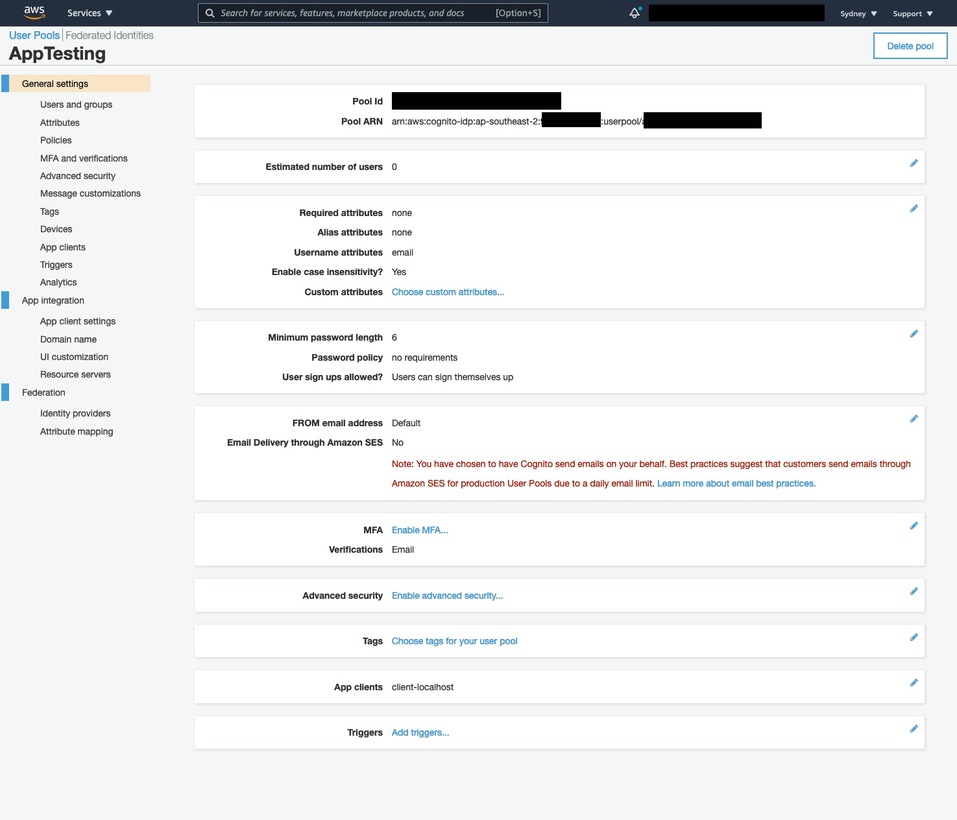Open Identity providers sidebar item
The image size is (957, 820).
[x=75, y=413]
